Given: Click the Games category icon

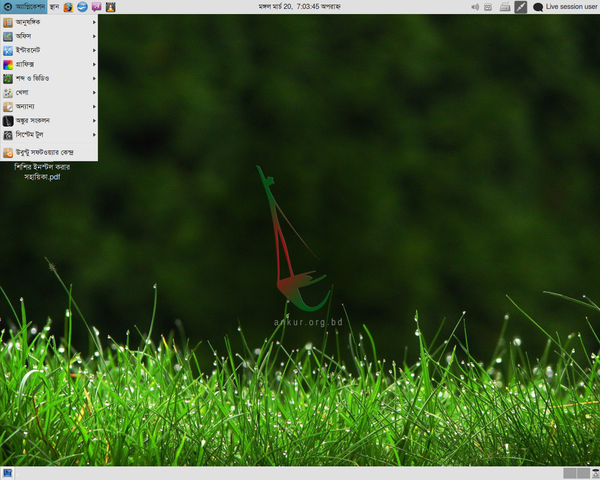Looking at the screenshot, I should [8, 93].
